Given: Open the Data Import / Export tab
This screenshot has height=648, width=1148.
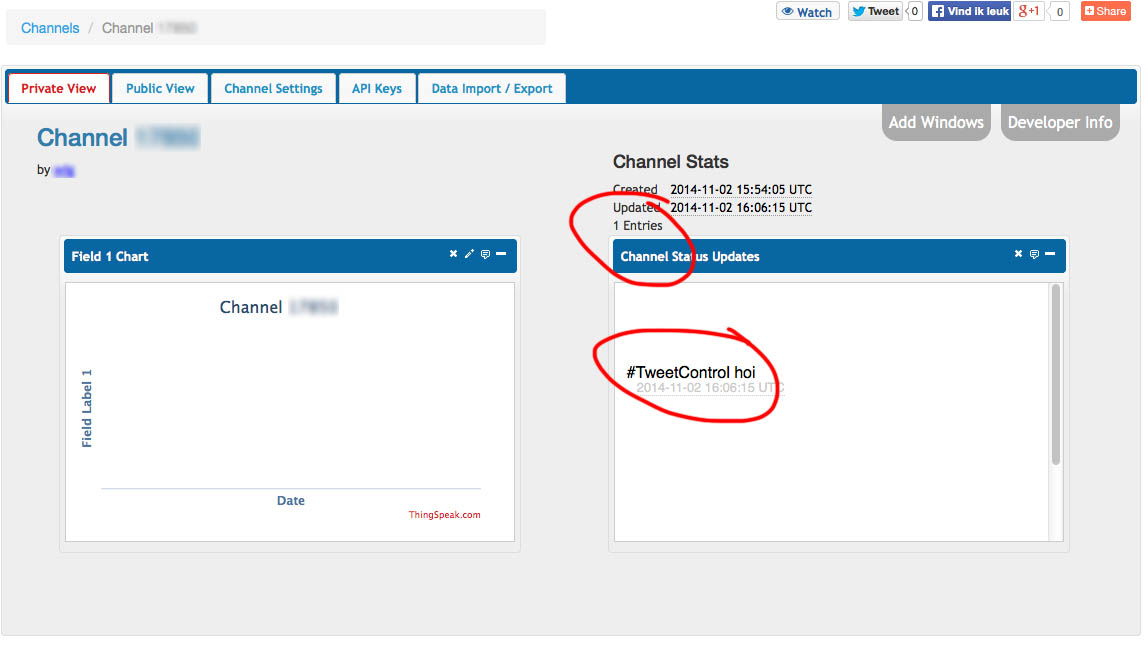Looking at the screenshot, I should pos(491,89).
